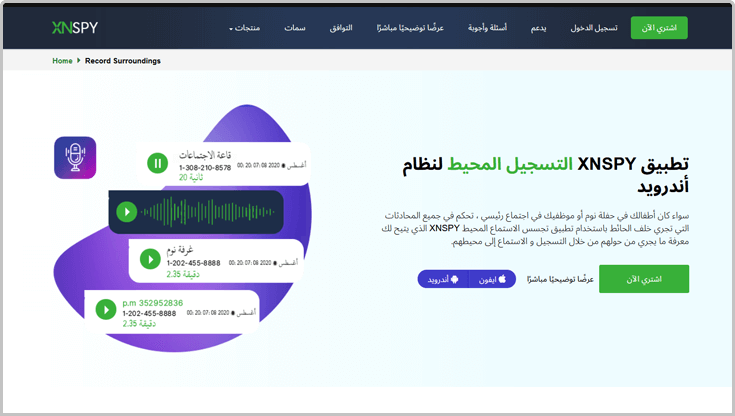The image size is (735, 416).
Task: Click phone number 1-308-210-8578
Action: click(x=205, y=167)
